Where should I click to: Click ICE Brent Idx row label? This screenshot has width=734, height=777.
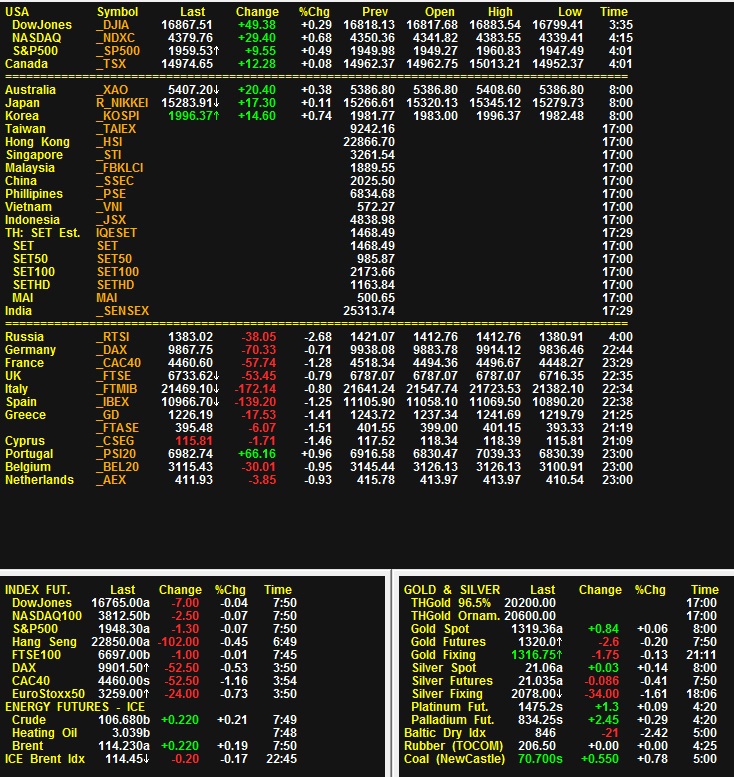pos(45,759)
